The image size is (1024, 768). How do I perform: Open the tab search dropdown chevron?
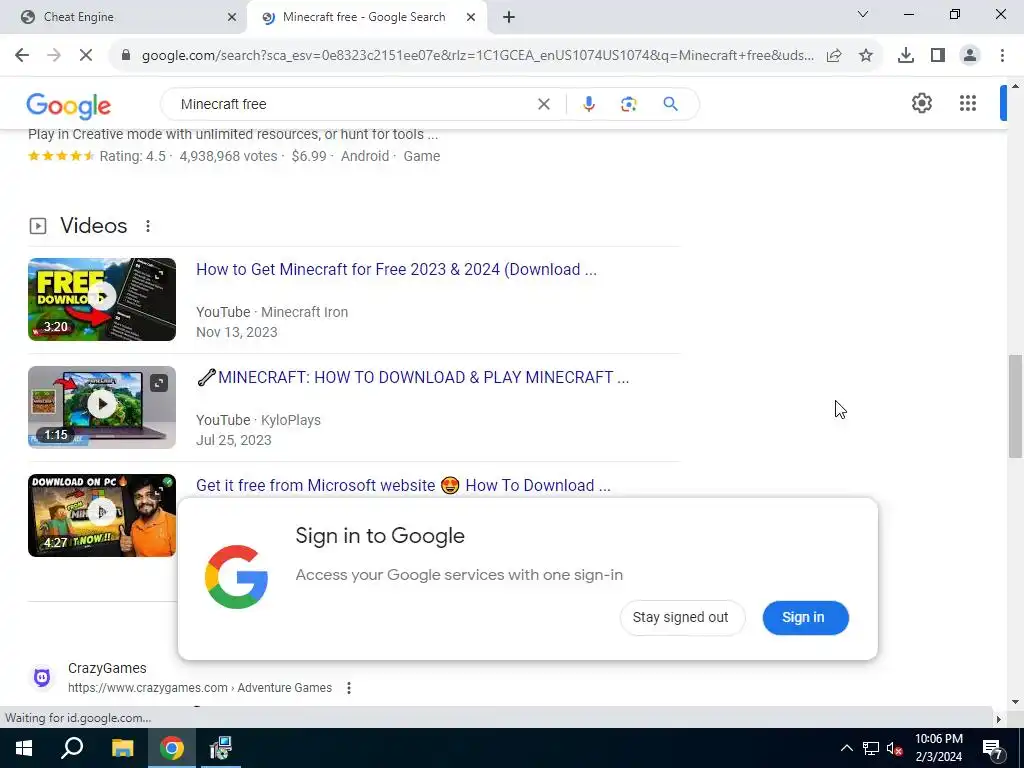click(x=863, y=14)
